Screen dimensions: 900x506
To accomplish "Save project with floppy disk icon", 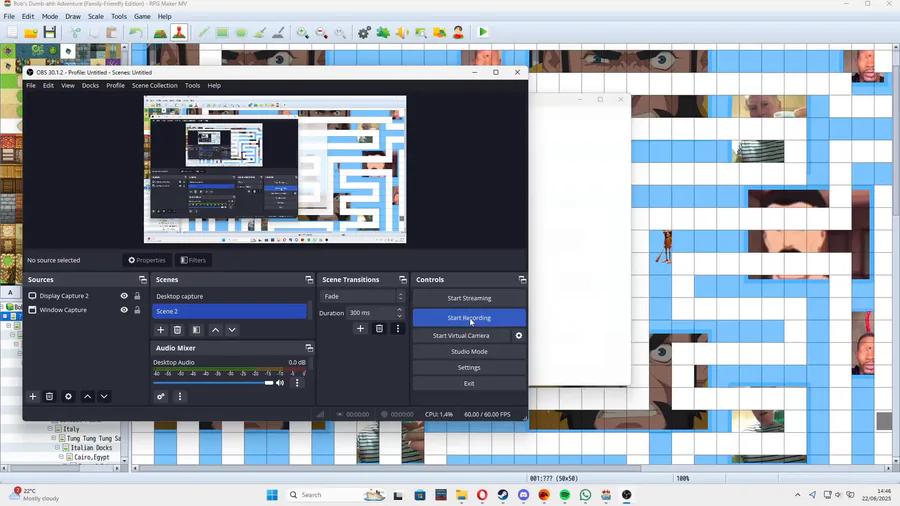I will point(50,32).
